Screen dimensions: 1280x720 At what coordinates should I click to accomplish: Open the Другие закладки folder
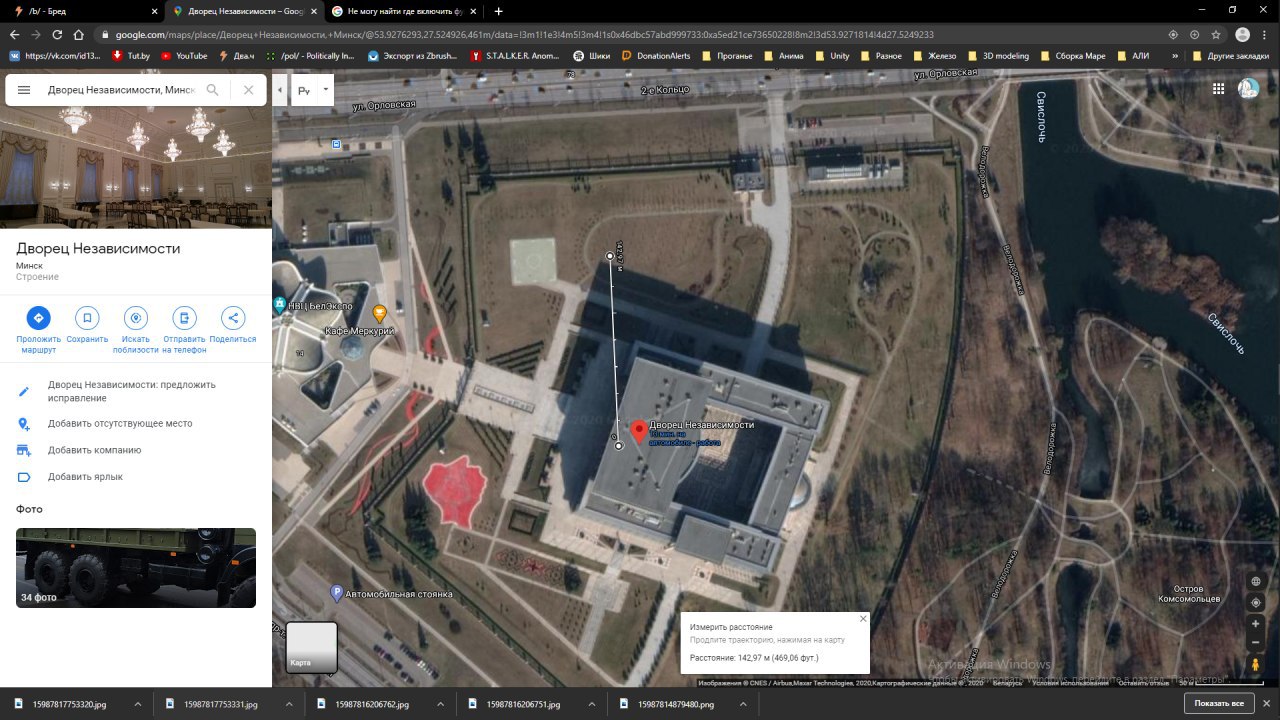click(1229, 56)
